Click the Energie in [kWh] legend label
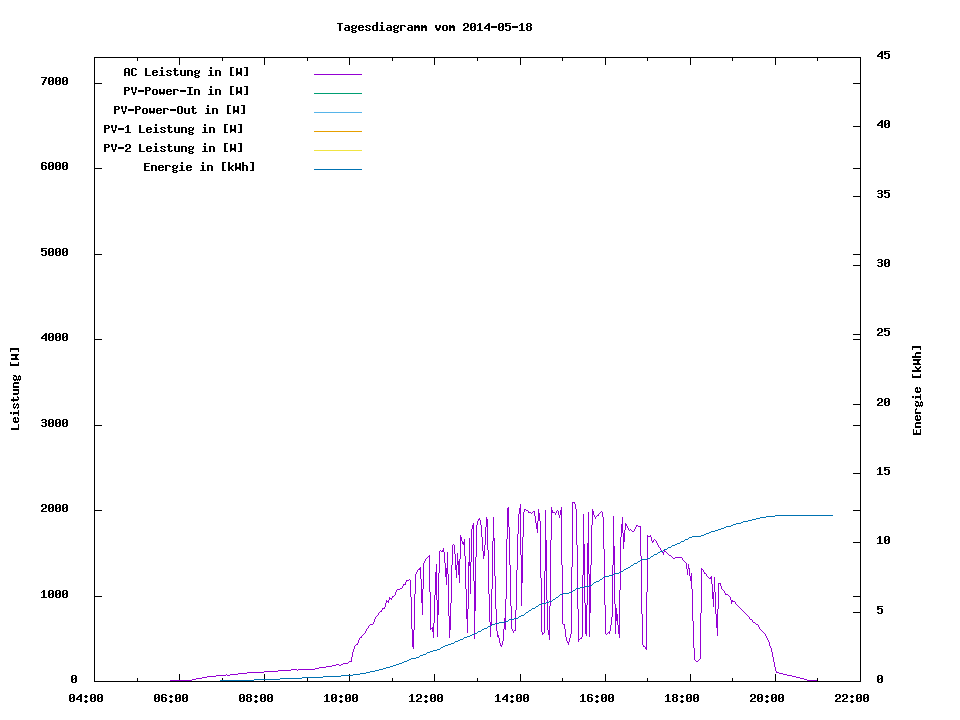The width and height of the screenshot is (960, 720). click(199, 167)
